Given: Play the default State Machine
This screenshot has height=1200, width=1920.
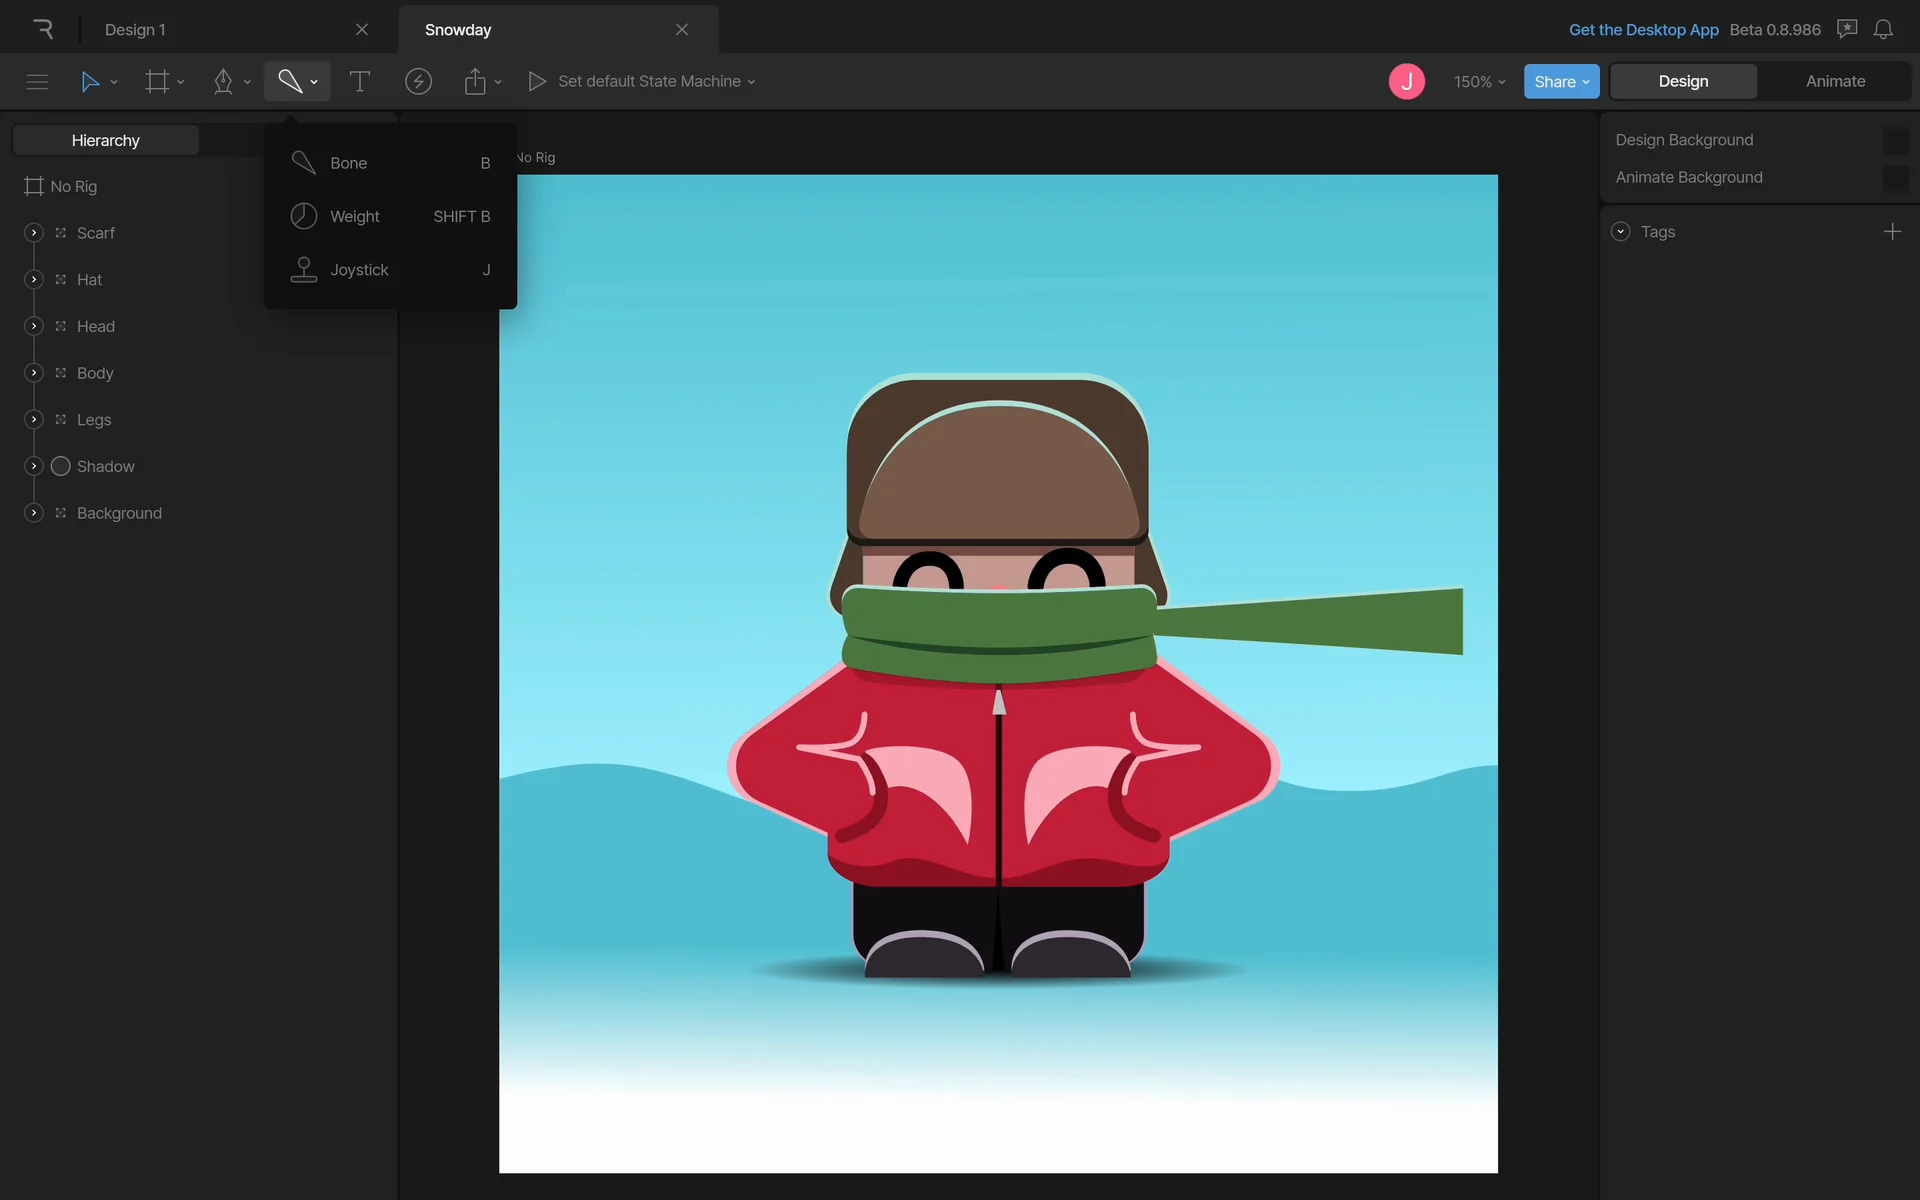Looking at the screenshot, I should tap(537, 81).
